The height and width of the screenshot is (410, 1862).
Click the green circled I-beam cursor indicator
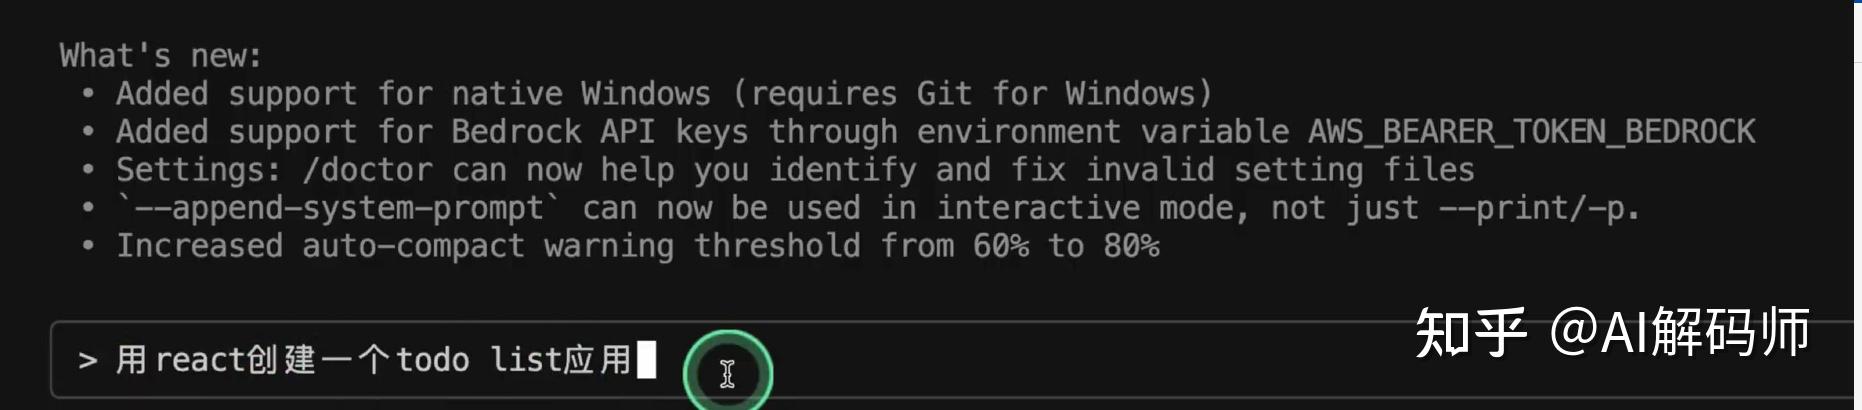[x=728, y=373]
